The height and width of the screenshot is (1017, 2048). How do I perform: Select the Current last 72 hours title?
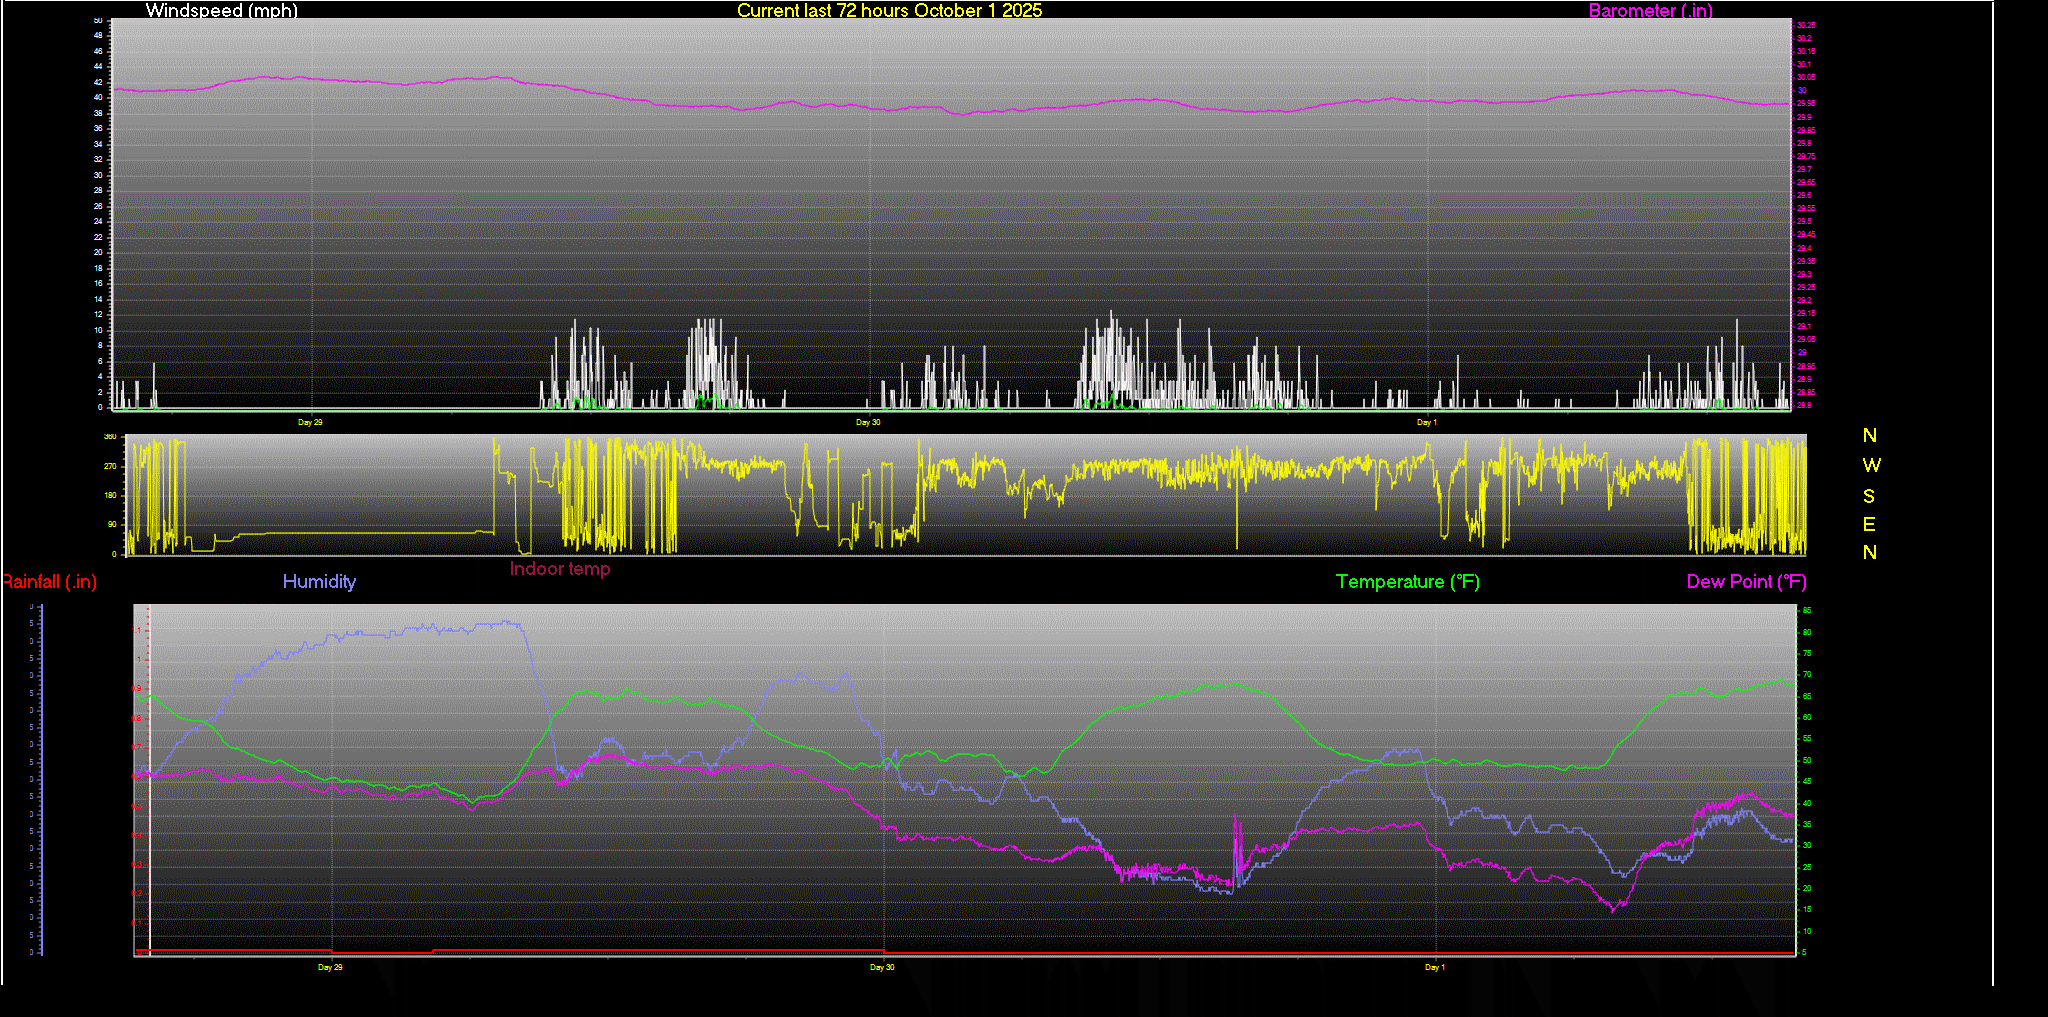tap(889, 11)
